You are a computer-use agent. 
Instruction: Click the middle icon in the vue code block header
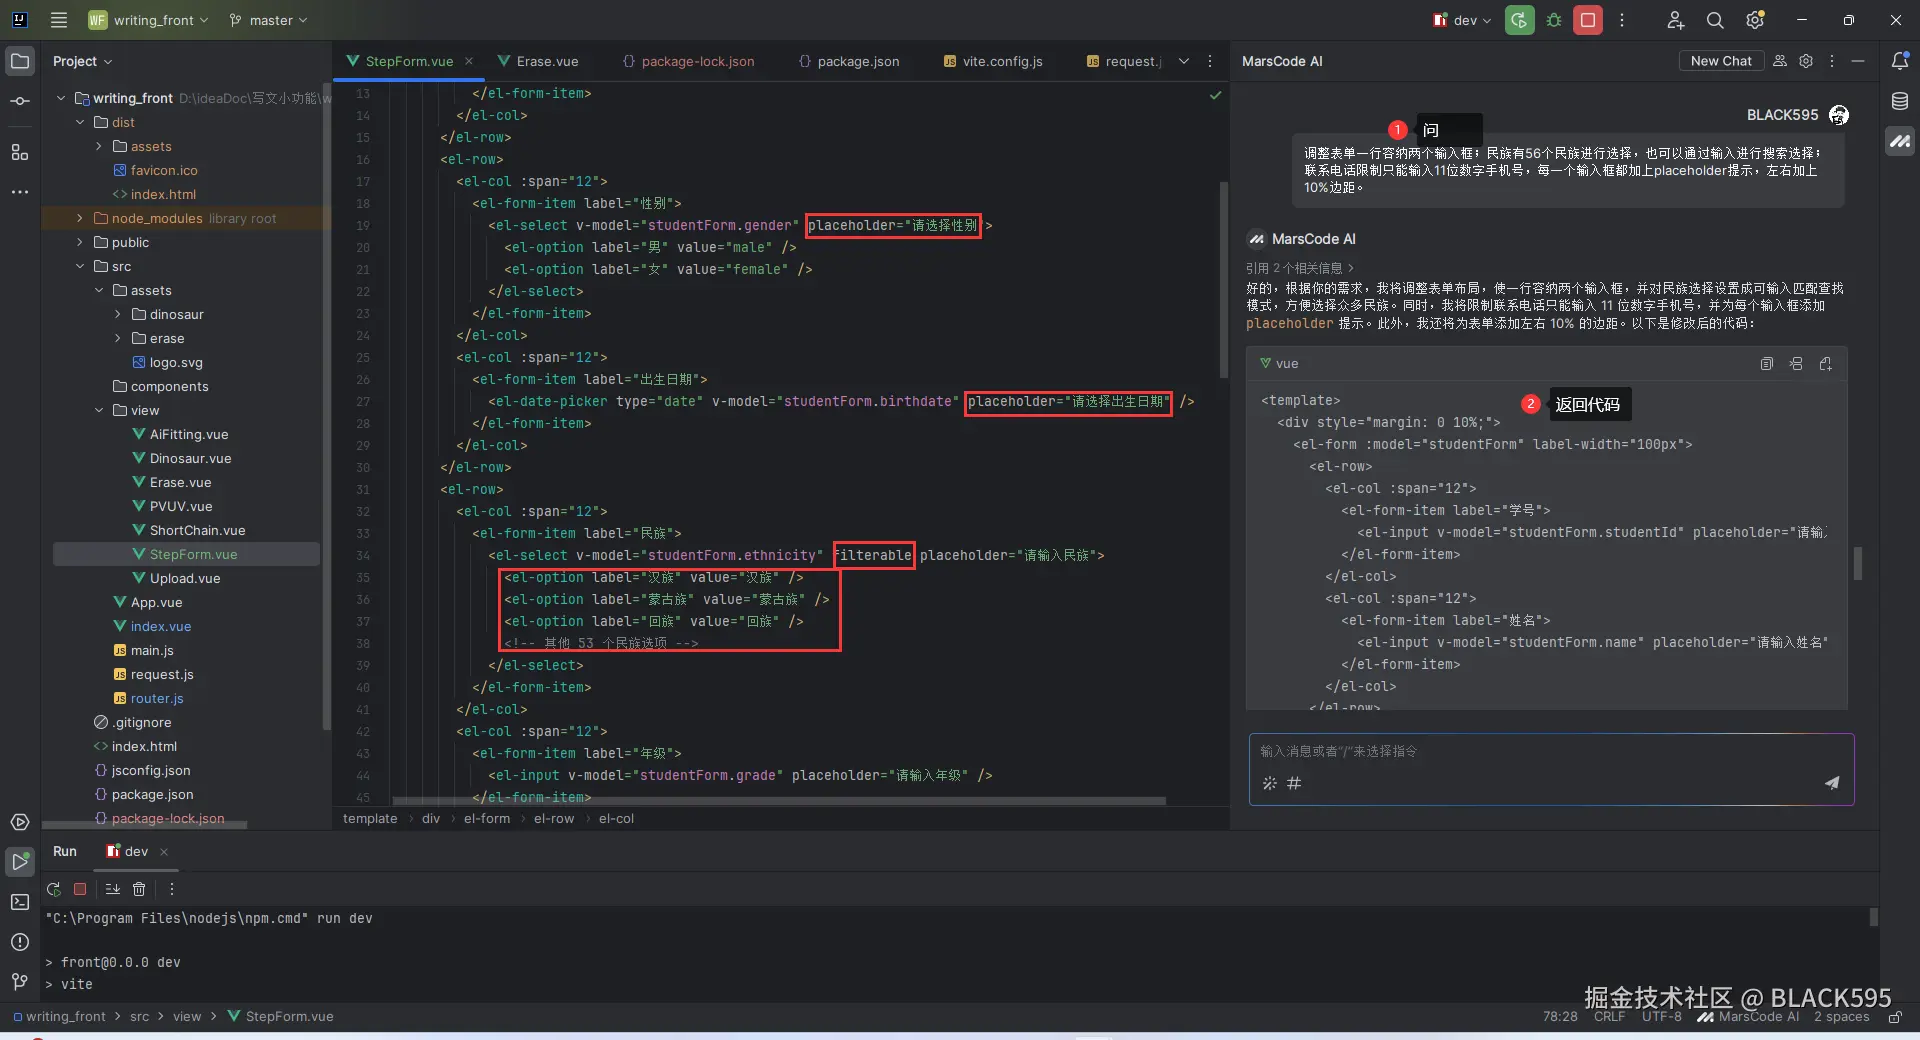click(x=1796, y=364)
